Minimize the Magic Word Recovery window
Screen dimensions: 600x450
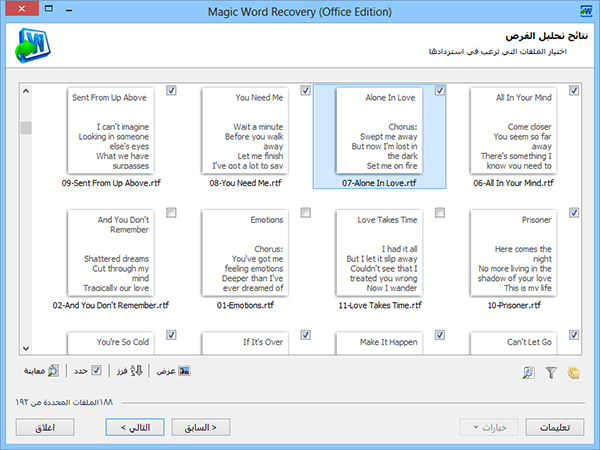[69, 11]
